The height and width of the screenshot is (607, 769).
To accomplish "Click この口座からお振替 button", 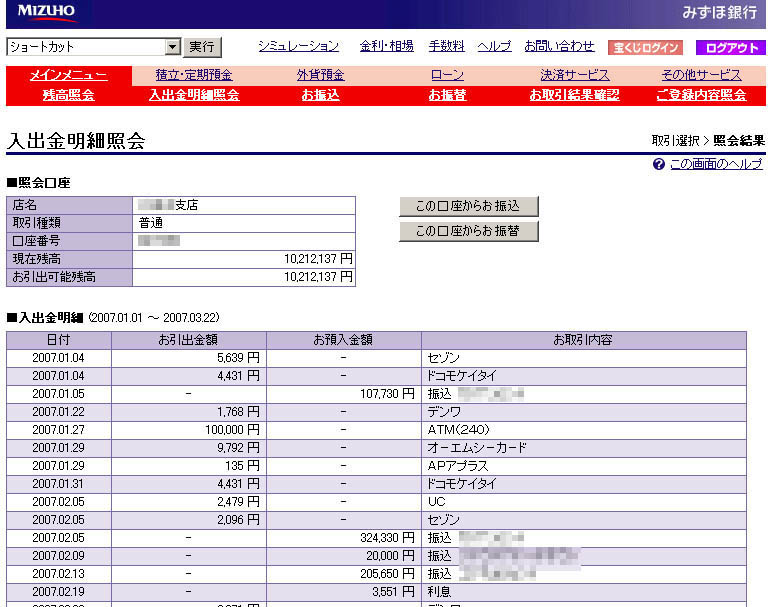I will [469, 231].
